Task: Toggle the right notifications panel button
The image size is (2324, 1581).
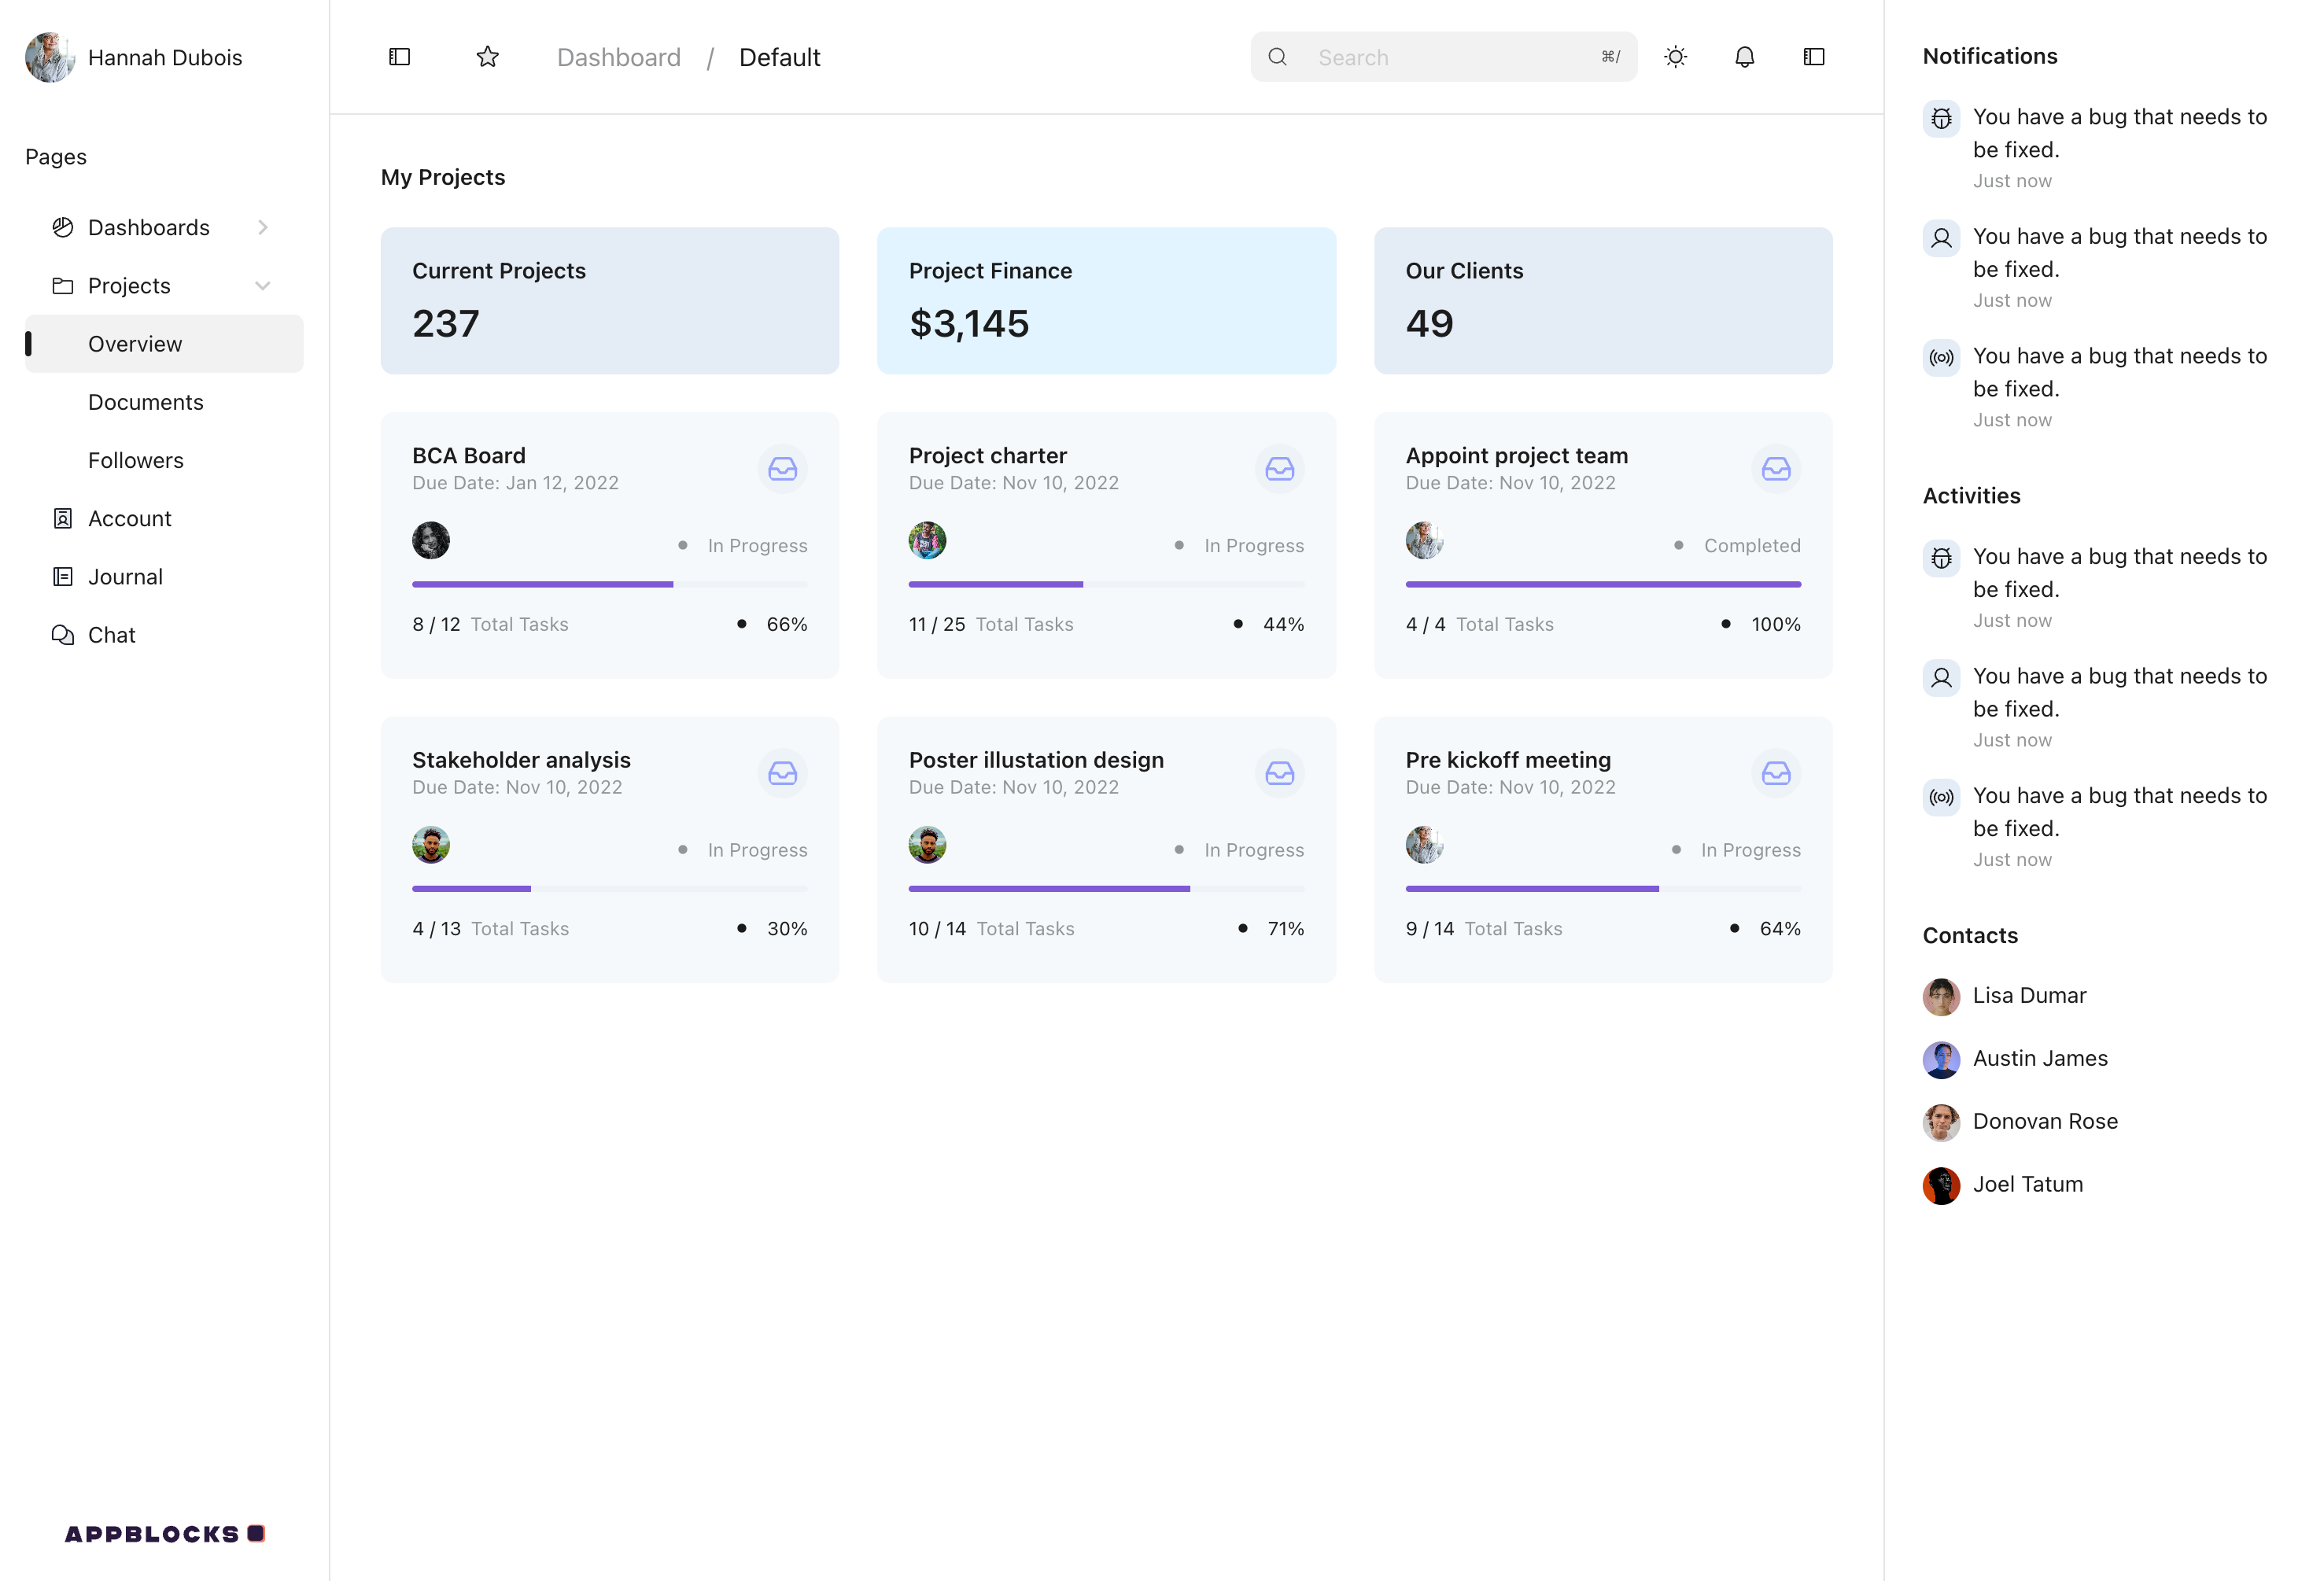Action: pos(1813,57)
